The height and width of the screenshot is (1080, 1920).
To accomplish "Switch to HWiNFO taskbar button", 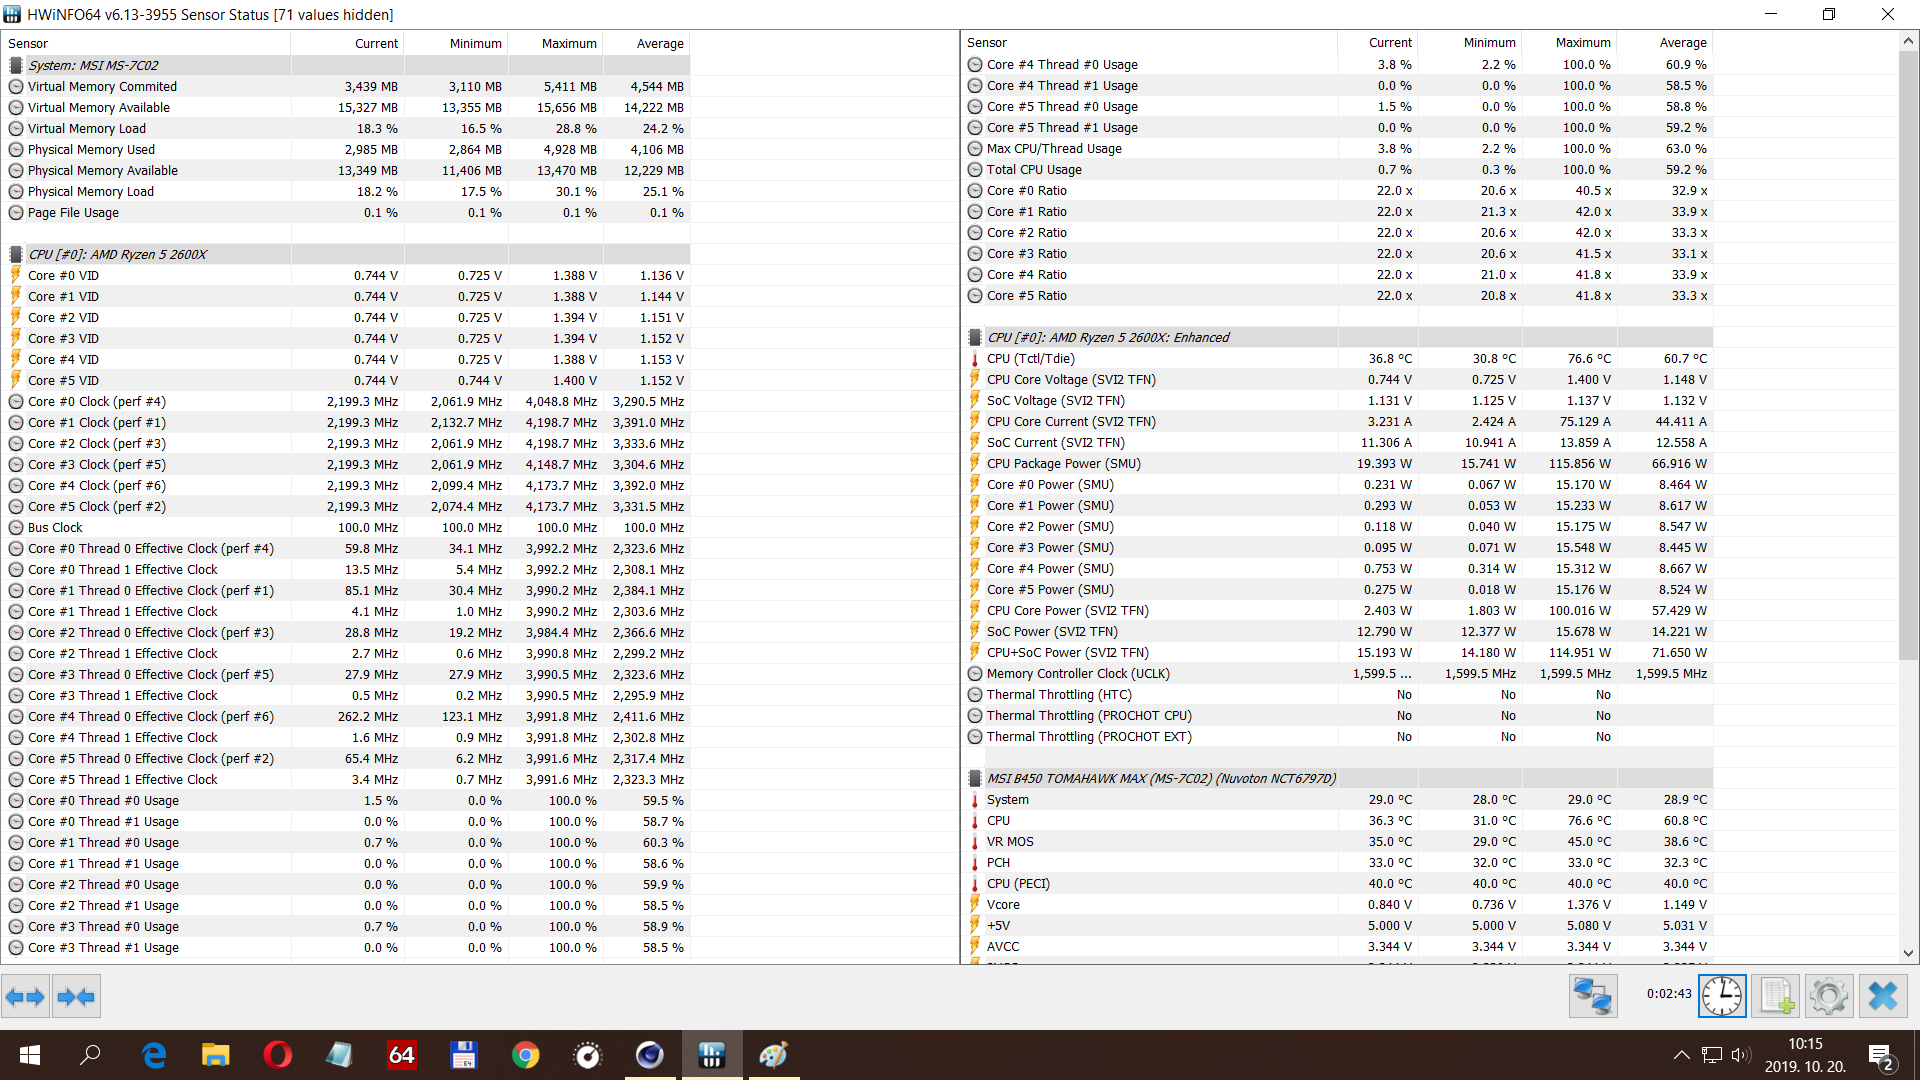I will [712, 1055].
